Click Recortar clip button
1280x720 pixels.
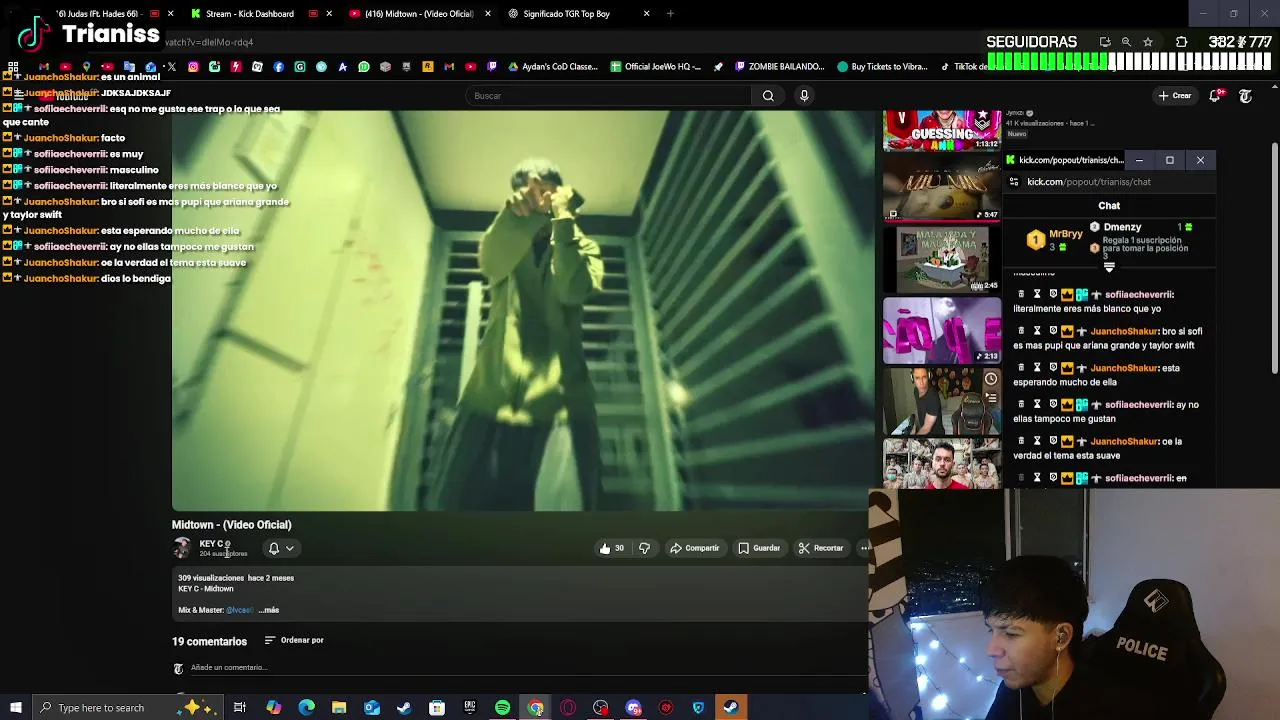coord(820,548)
